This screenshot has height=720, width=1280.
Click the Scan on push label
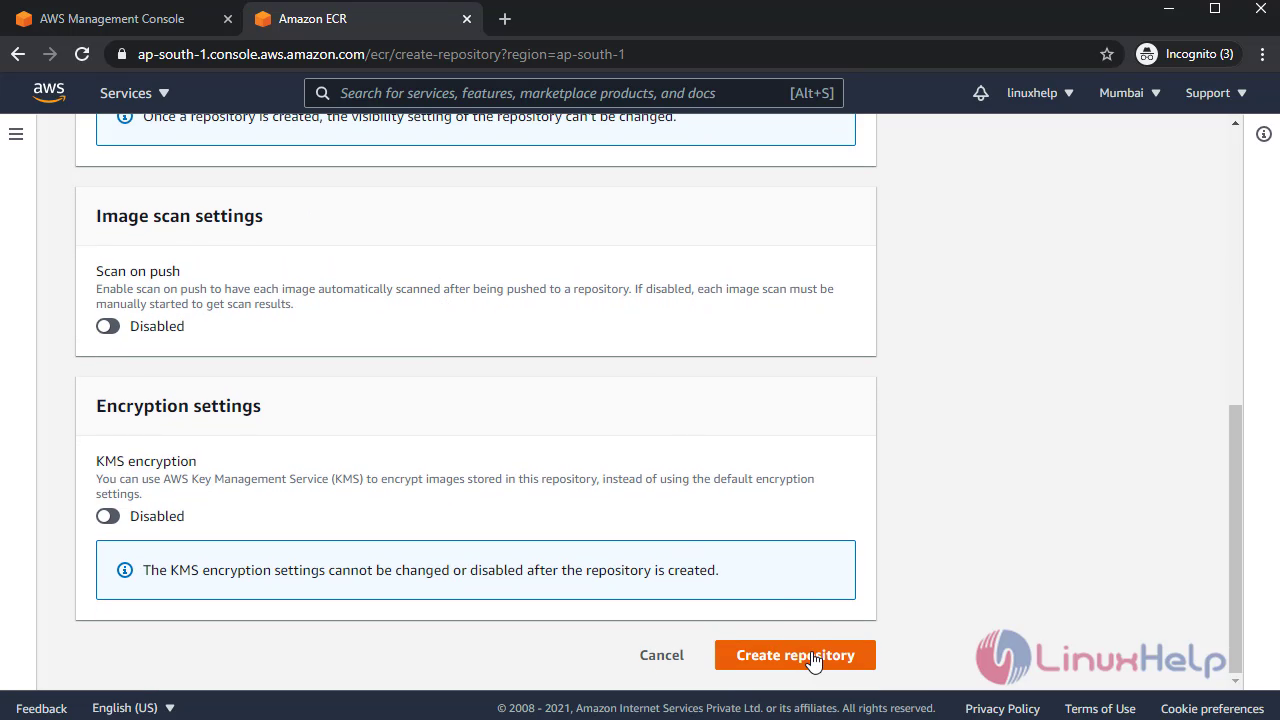(138, 271)
